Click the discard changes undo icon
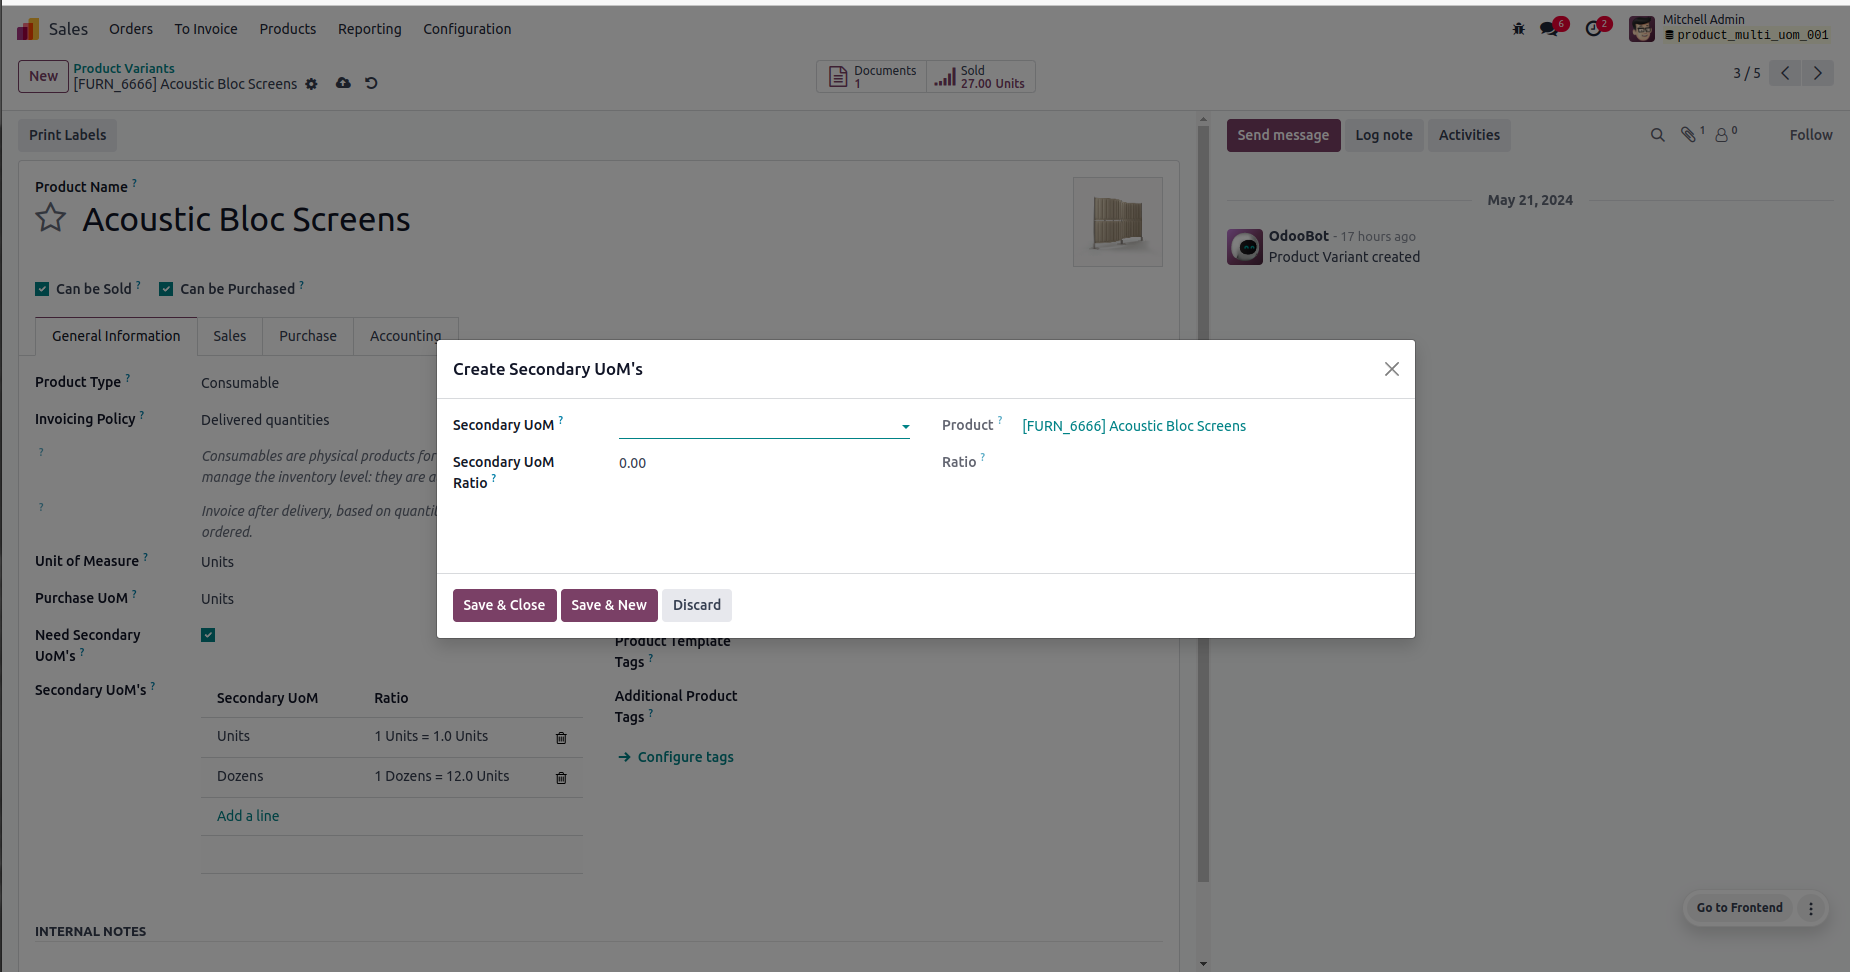This screenshot has height=972, width=1850. point(371,83)
